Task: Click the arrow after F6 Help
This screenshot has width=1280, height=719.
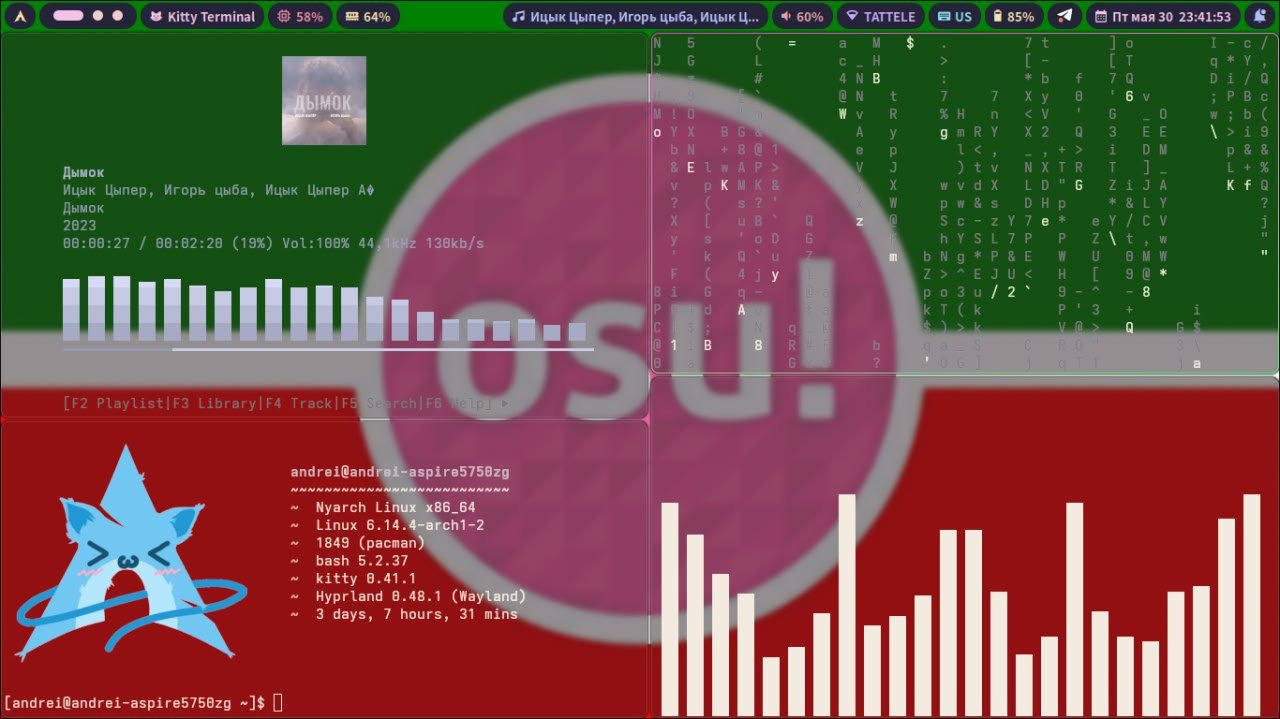Action: tap(504, 403)
